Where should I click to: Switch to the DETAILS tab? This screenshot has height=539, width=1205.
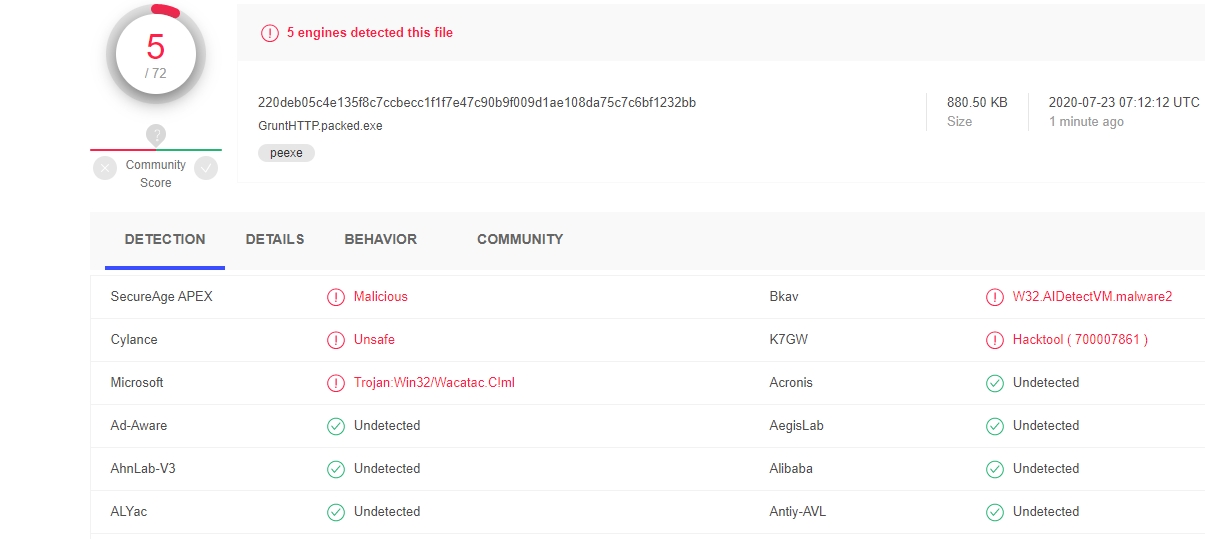click(x=275, y=240)
